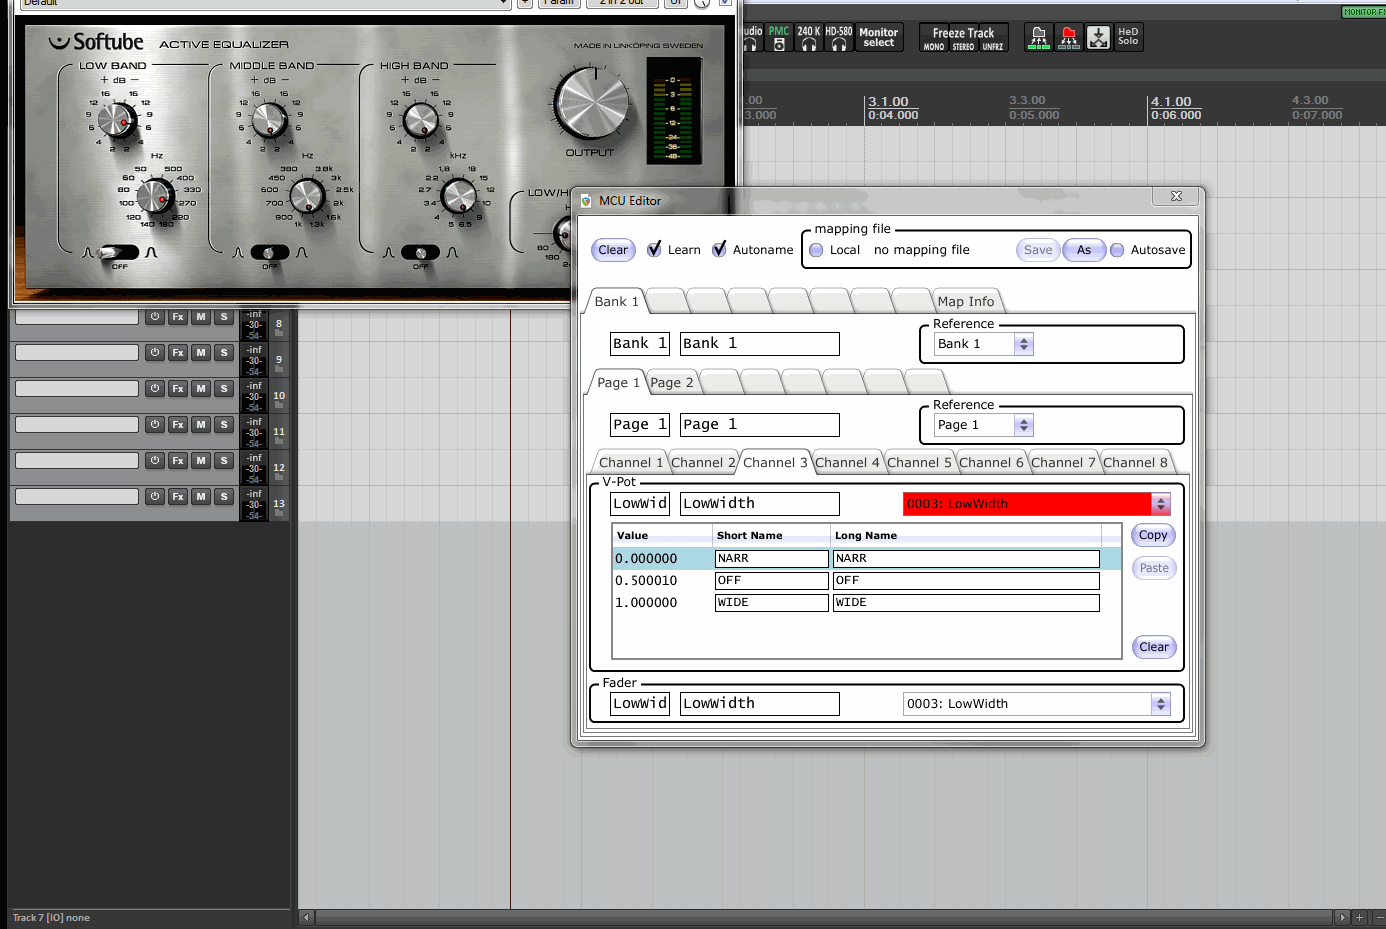This screenshot has width=1386, height=929.
Task: Enable the Autosave radio option
Action: tap(1117, 250)
